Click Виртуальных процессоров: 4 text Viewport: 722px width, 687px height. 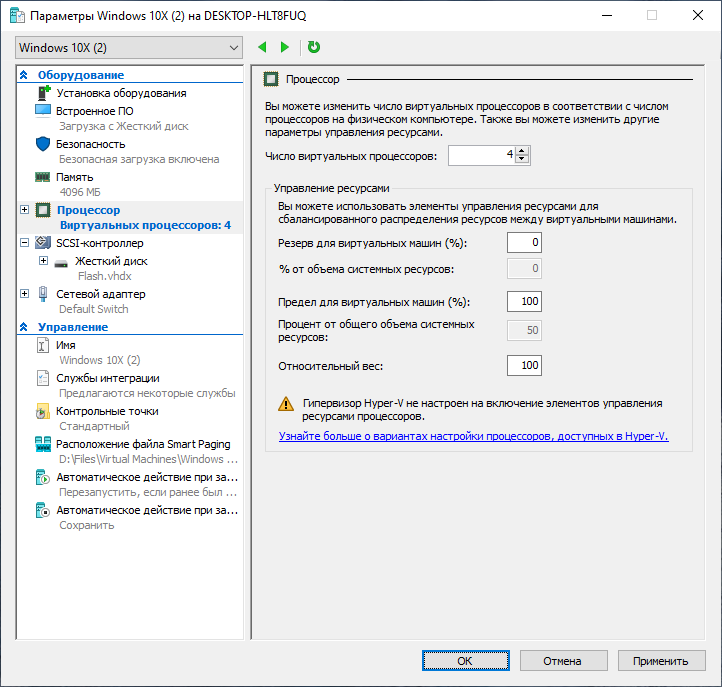tap(146, 225)
